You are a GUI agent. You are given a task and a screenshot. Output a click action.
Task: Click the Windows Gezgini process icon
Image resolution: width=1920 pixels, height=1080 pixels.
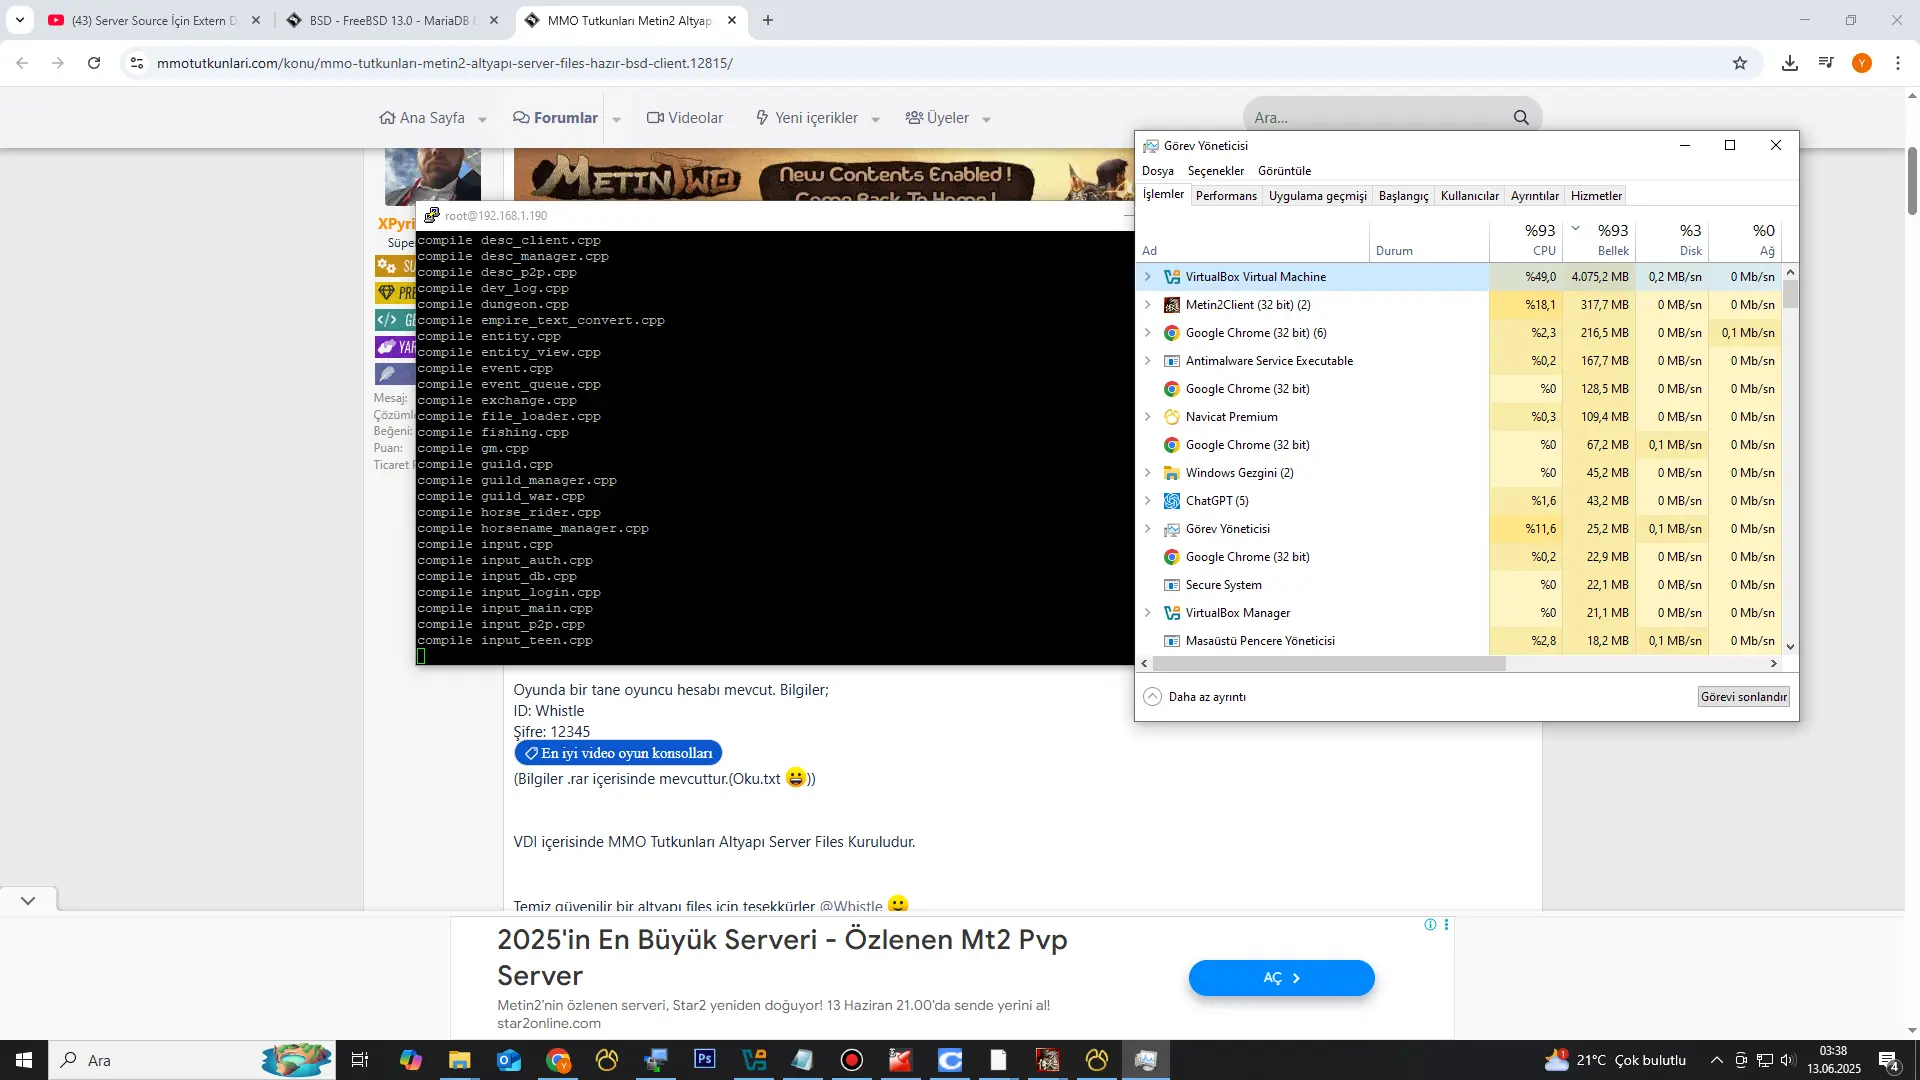click(x=1172, y=473)
